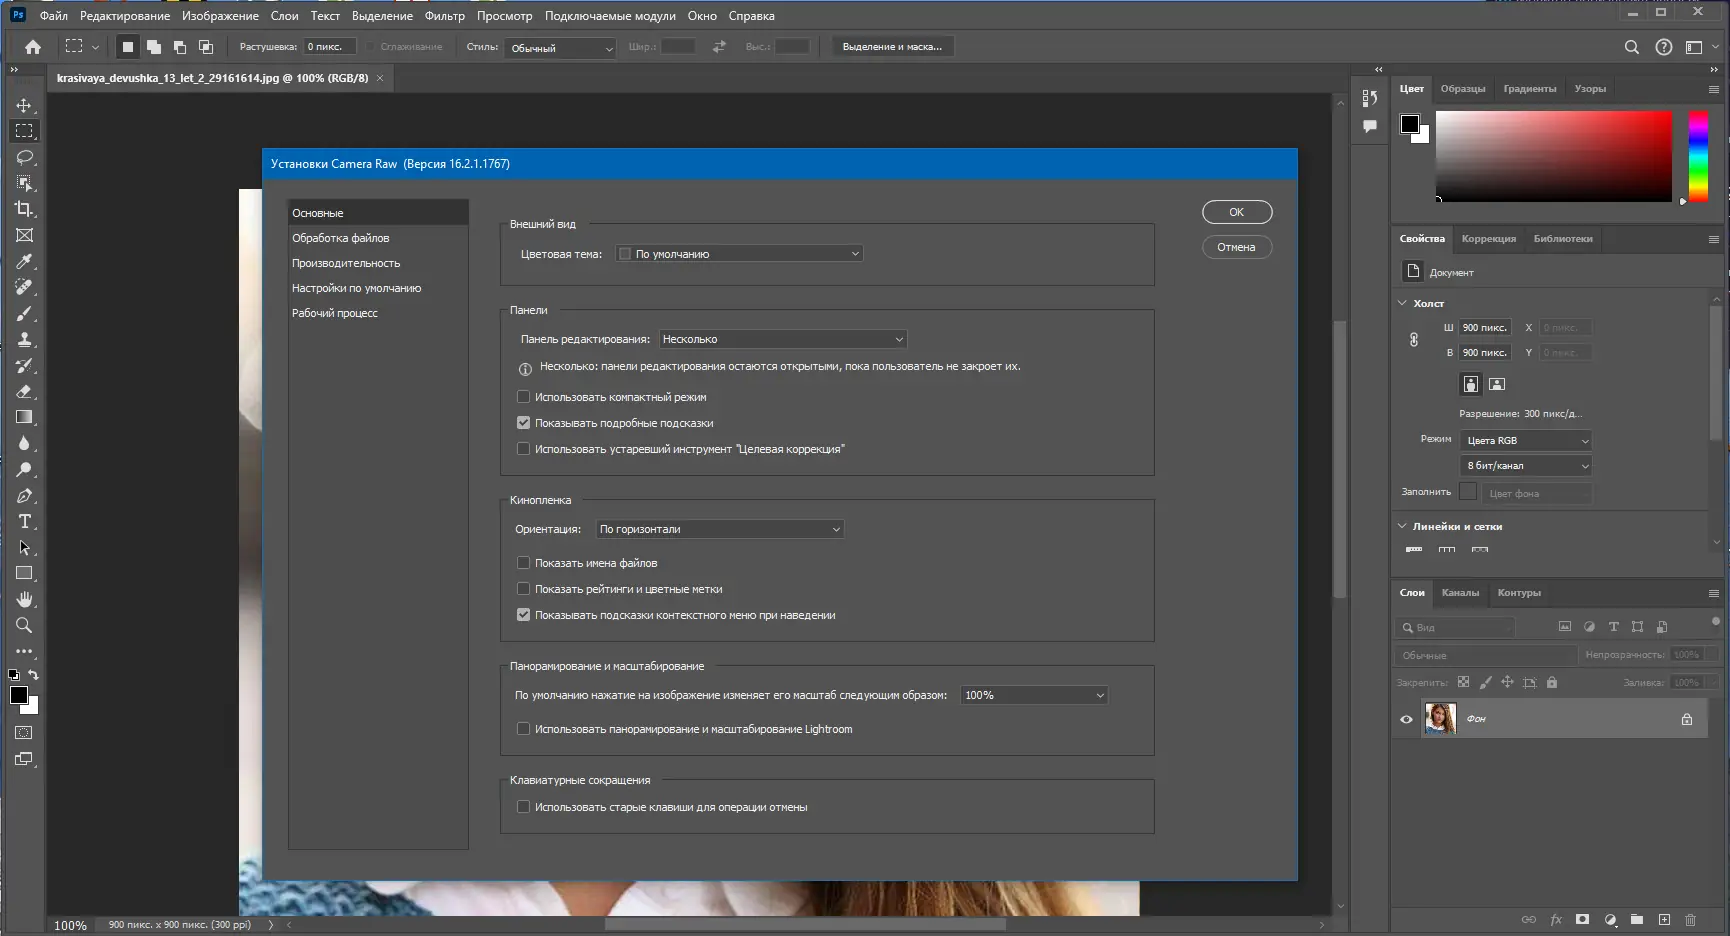Click the Home icon in options bar
The height and width of the screenshot is (936, 1730).
33,47
